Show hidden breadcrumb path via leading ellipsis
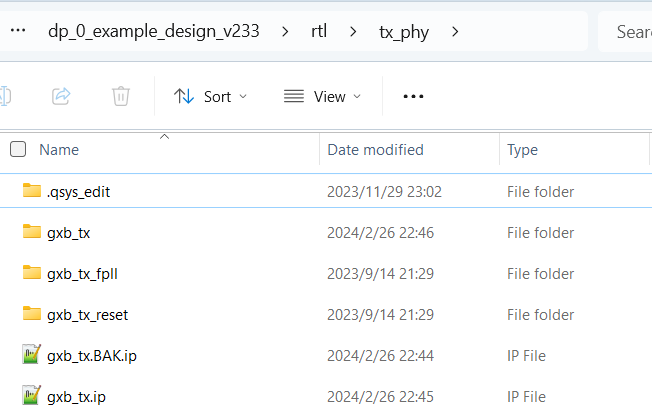The width and height of the screenshot is (652, 412). click(x=17, y=31)
